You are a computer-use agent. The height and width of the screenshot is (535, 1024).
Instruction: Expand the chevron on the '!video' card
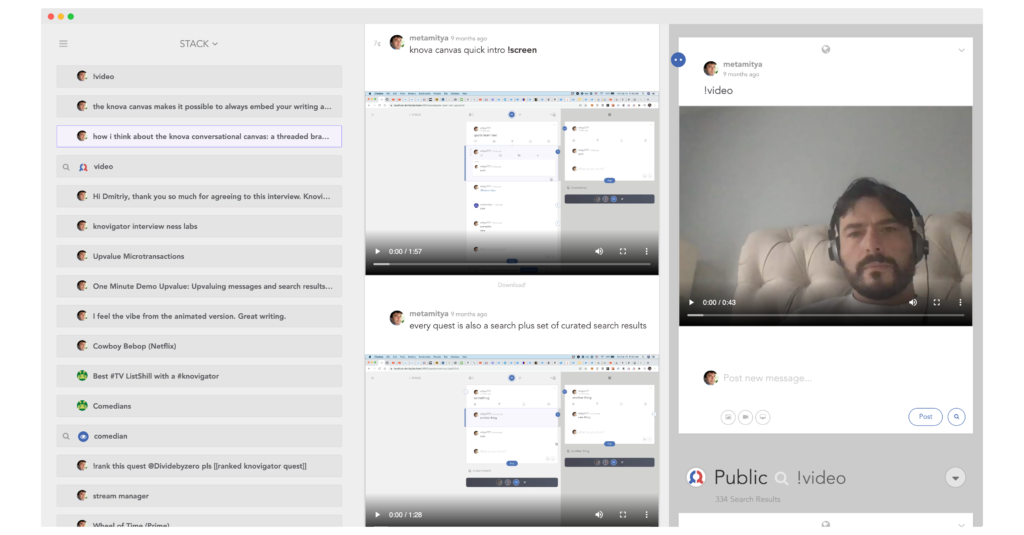tap(961, 50)
